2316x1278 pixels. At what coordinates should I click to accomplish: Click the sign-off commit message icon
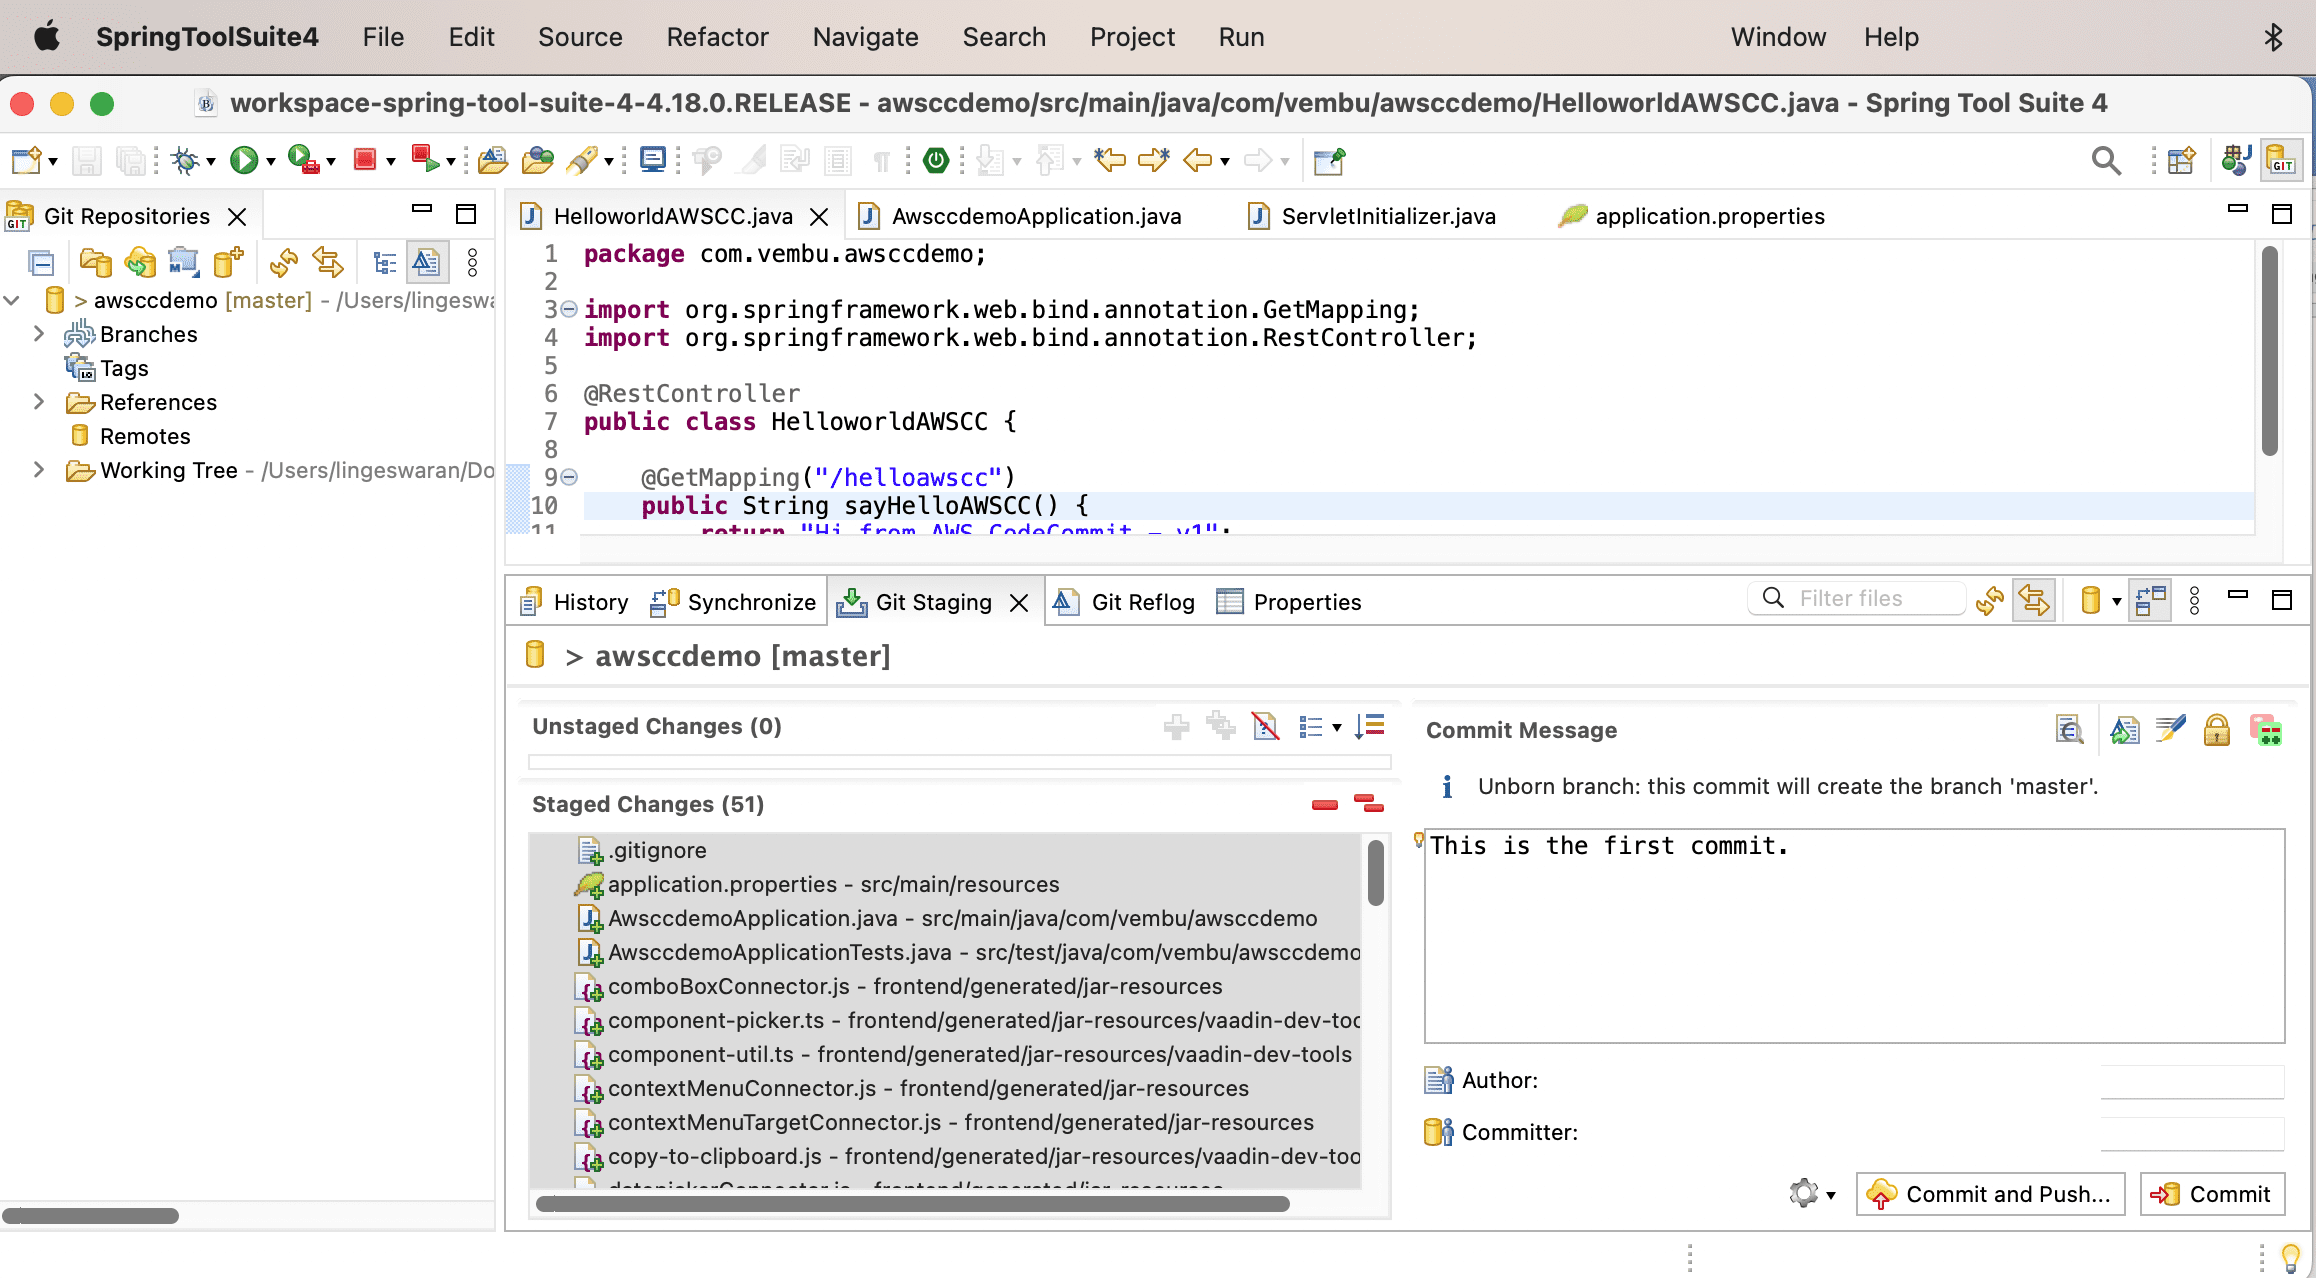click(2171, 729)
